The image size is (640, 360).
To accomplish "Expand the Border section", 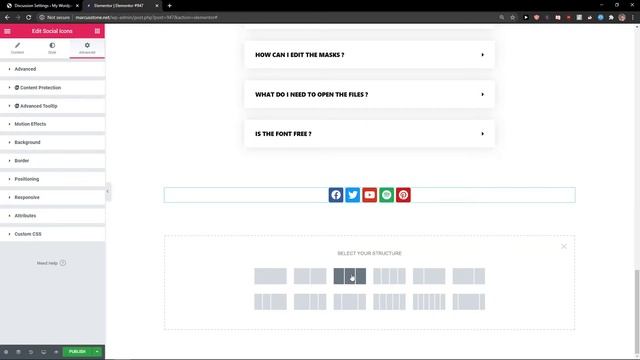I will [x=52, y=161].
